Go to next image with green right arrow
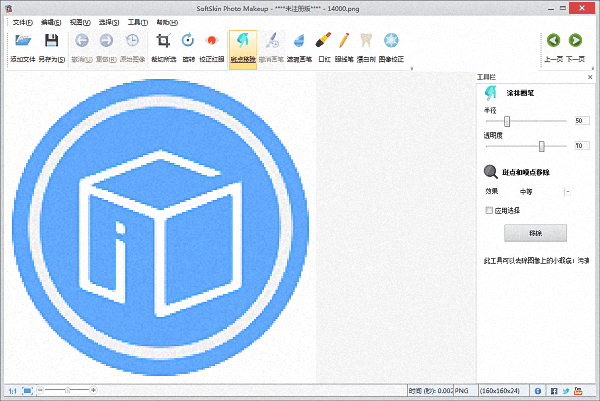 tap(575, 42)
